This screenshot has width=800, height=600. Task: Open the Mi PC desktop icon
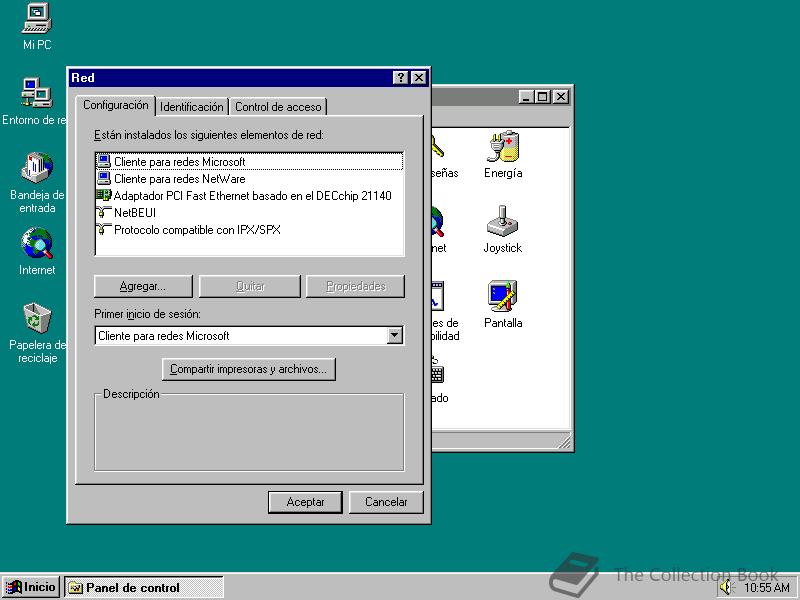[x=37, y=27]
